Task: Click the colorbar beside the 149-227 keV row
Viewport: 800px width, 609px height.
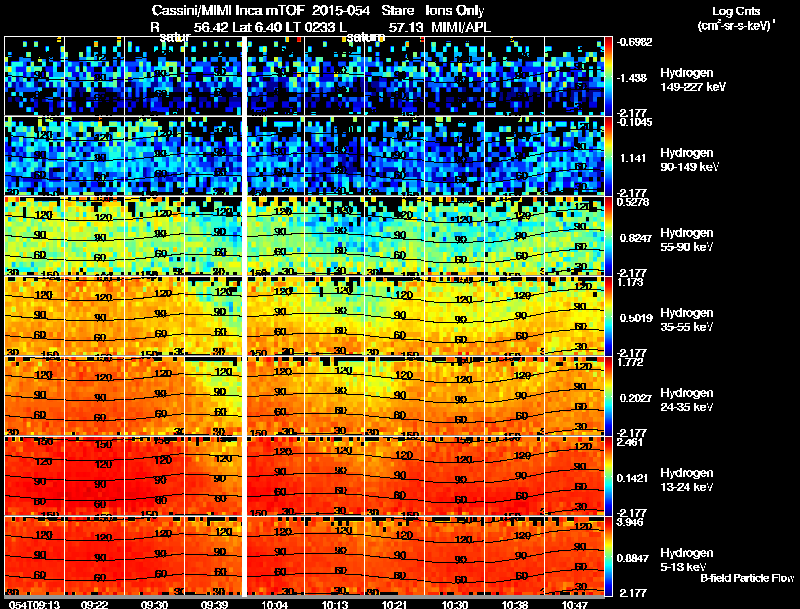Action: point(608,76)
